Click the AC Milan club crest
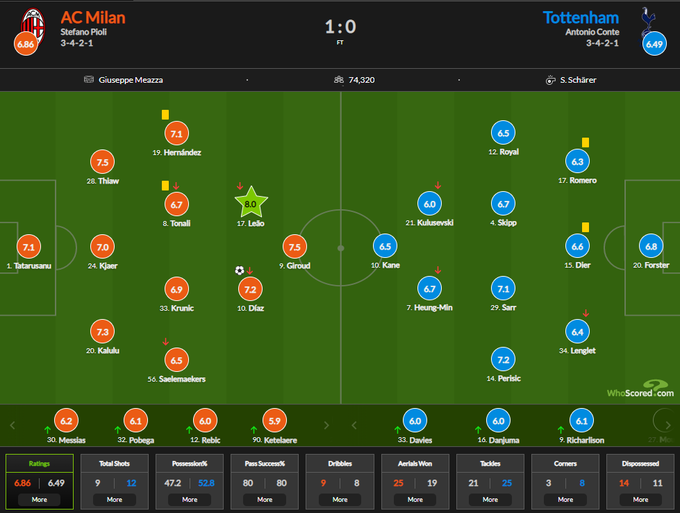This screenshot has height=513, width=680. pos(35,20)
